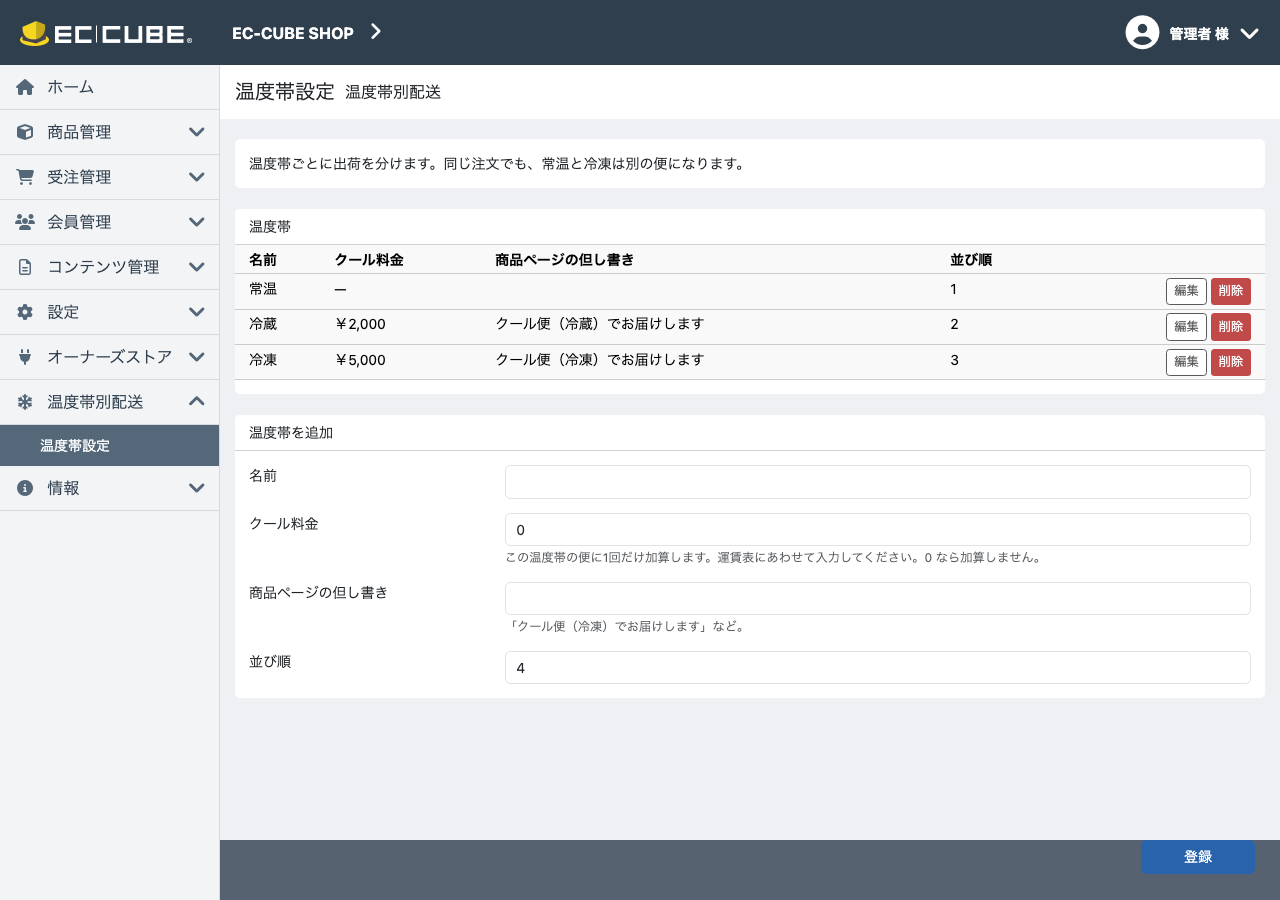Open the 商品管理 sidebar menu
Screen dimensions: 1280x900
click(109, 132)
